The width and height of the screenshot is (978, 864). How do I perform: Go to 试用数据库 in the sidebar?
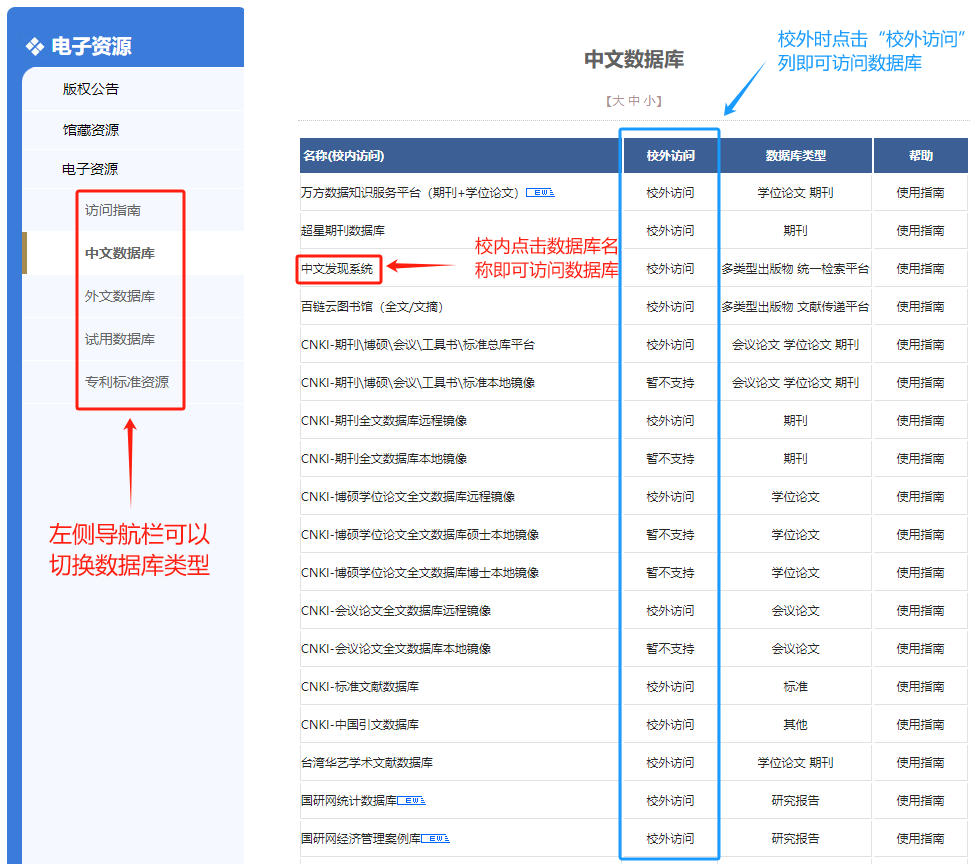pyautogui.click(x=120, y=340)
